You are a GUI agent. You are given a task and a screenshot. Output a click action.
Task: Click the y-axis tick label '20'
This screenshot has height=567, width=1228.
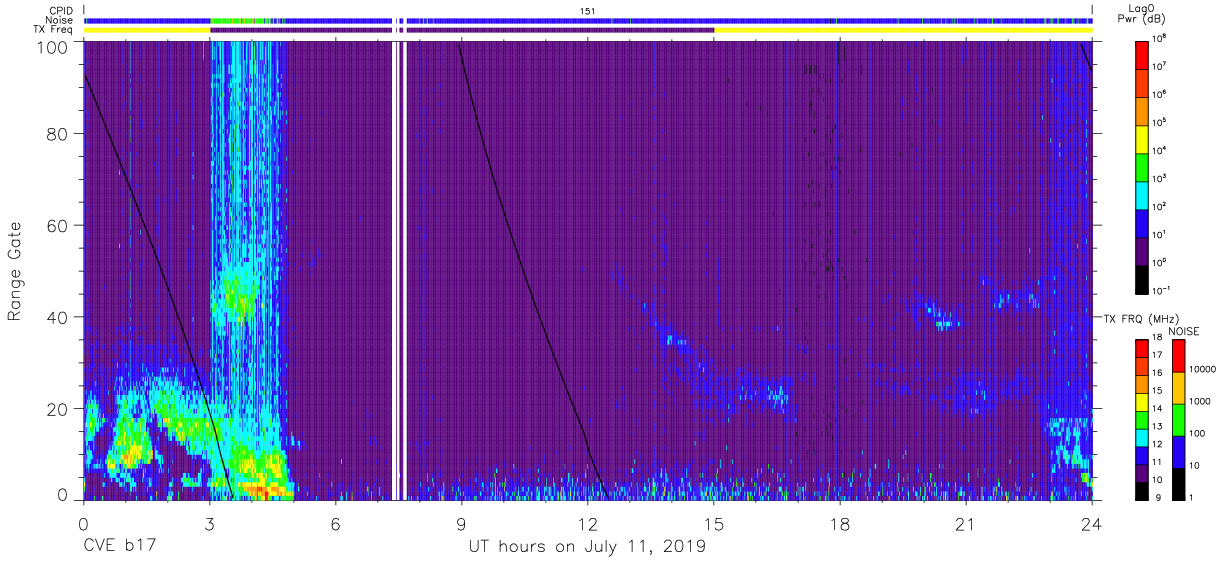58,408
